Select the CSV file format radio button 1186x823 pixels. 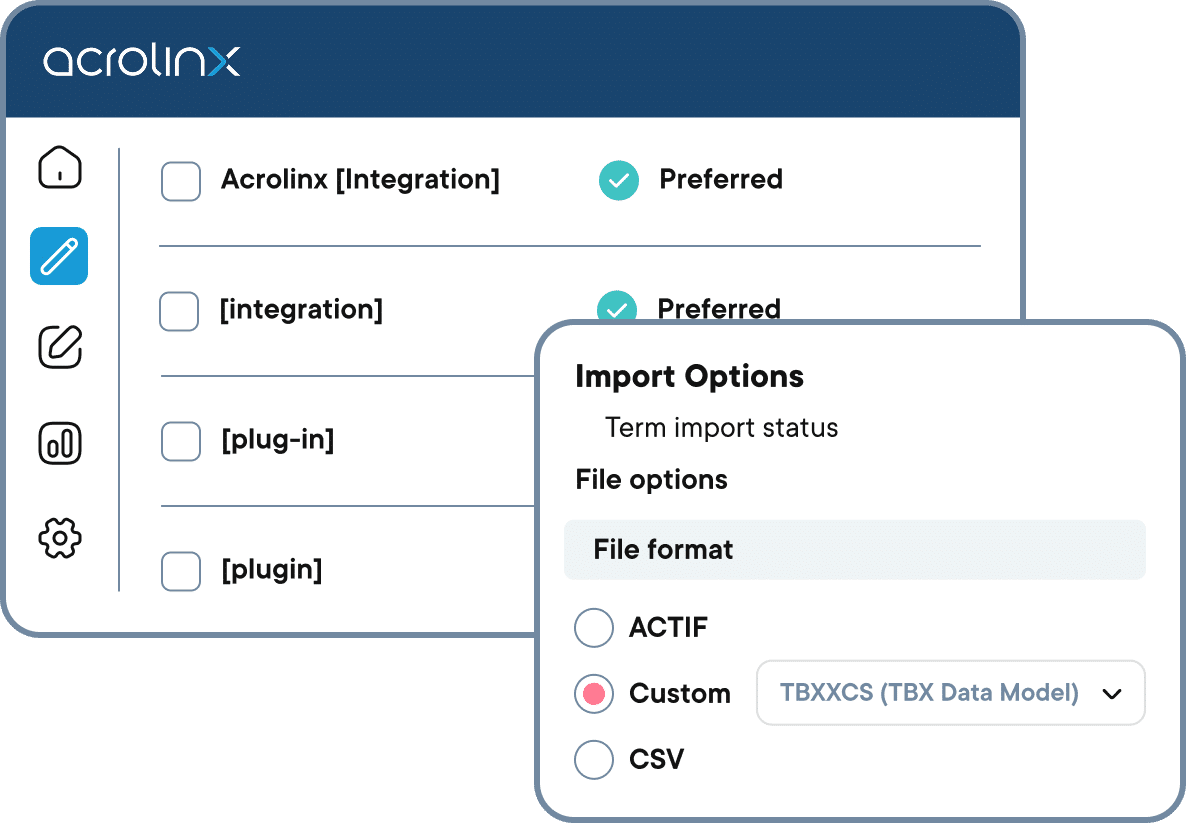[594, 759]
